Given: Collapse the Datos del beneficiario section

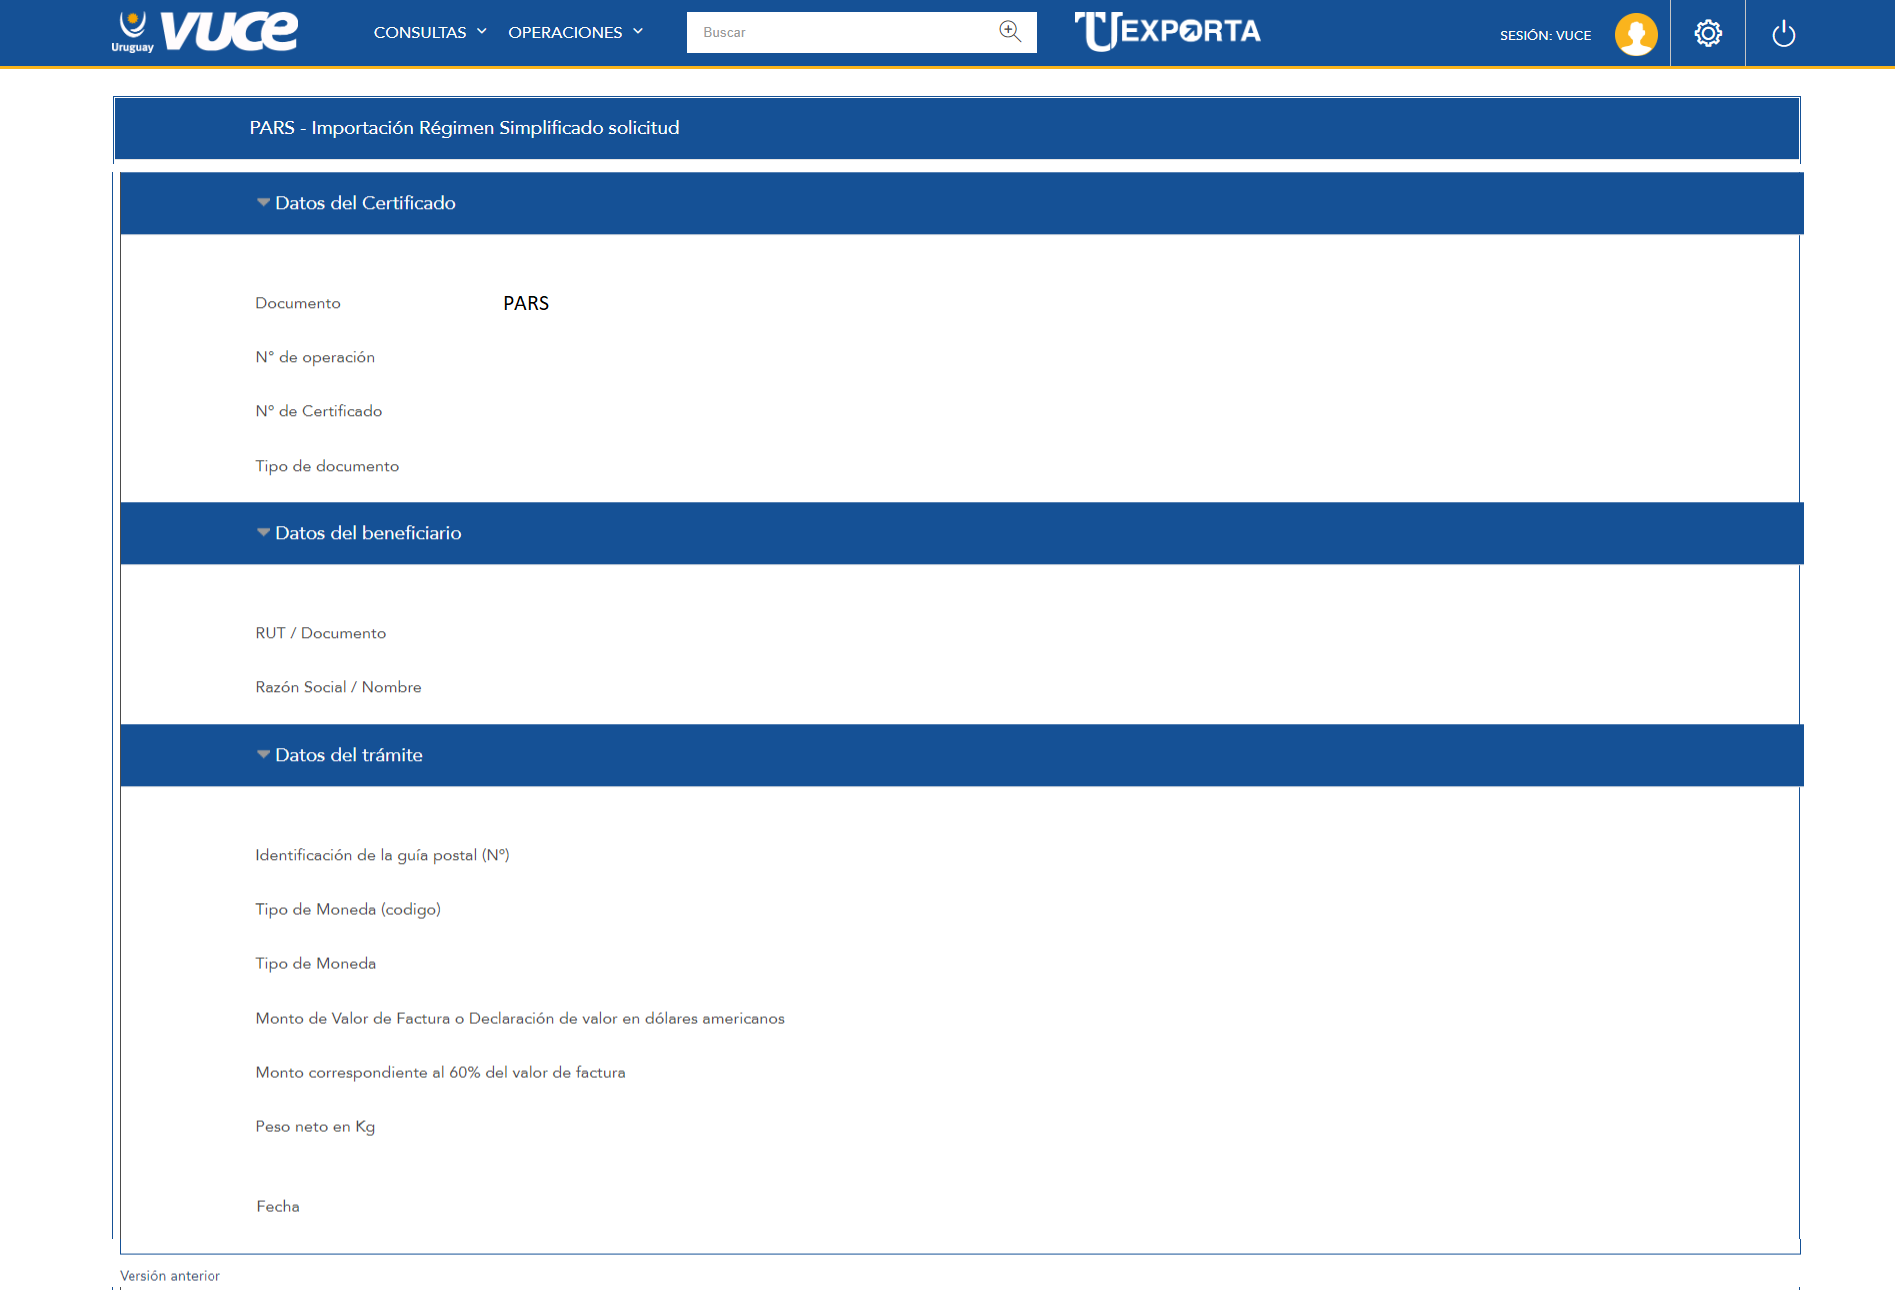Looking at the screenshot, I should [264, 533].
